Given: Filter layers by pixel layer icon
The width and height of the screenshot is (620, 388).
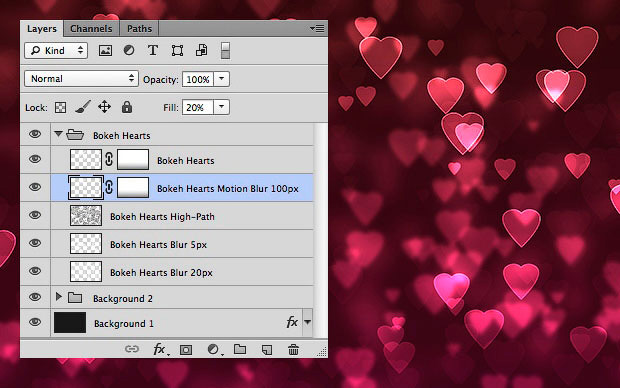Looking at the screenshot, I should click(105, 51).
